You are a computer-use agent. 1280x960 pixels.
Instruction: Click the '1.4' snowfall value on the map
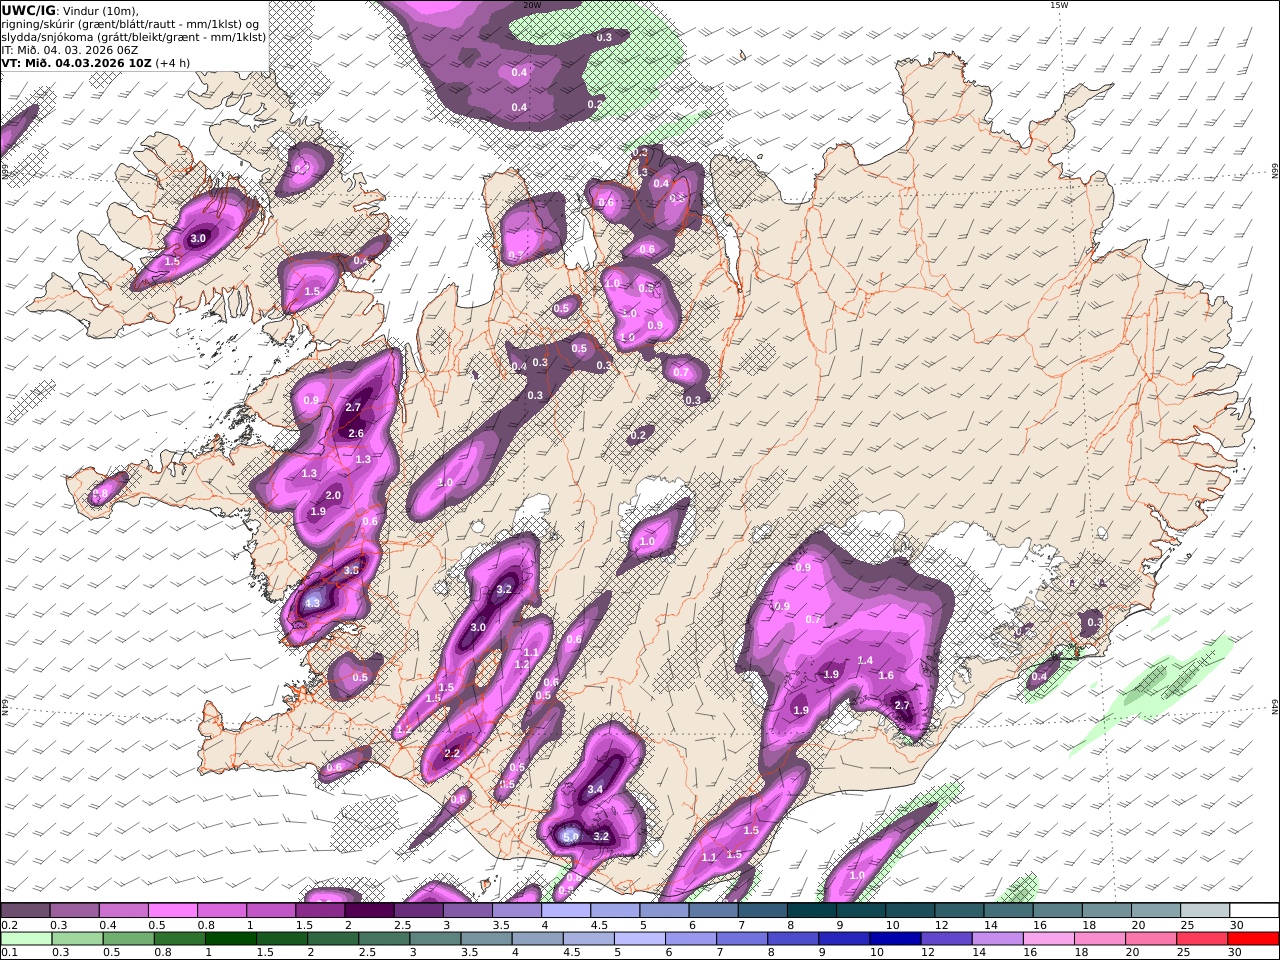(x=866, y=660)
